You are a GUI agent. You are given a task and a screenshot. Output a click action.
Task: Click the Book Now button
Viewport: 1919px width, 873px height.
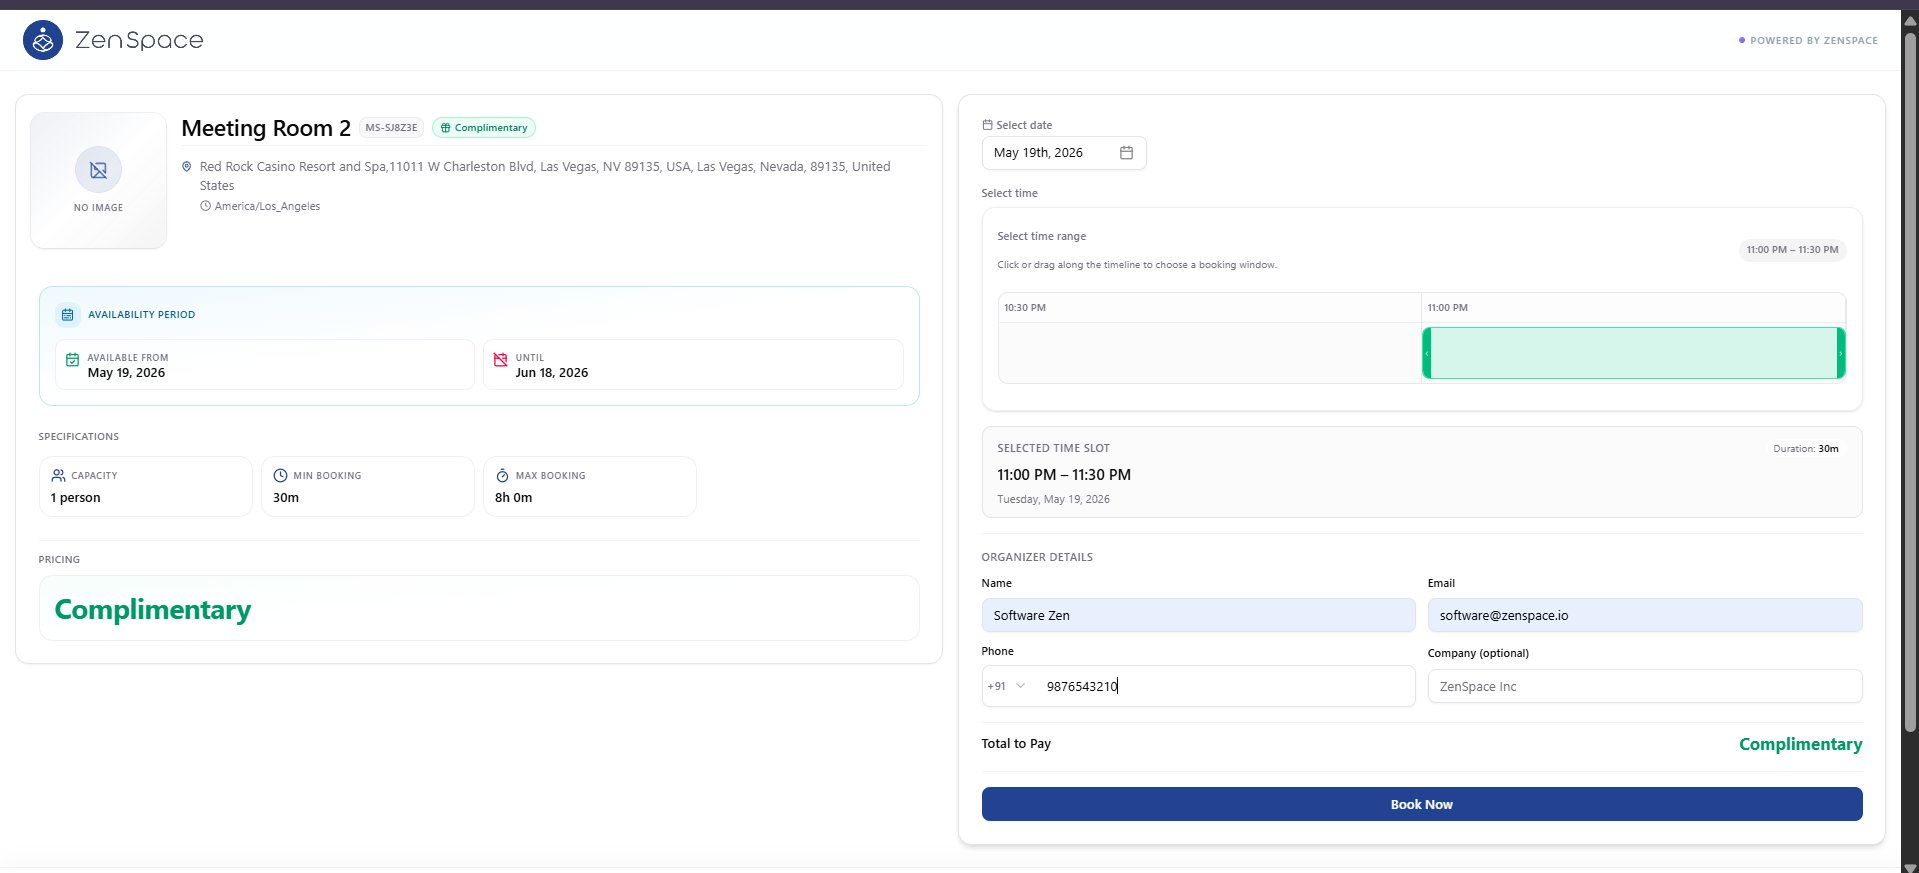1422,804
